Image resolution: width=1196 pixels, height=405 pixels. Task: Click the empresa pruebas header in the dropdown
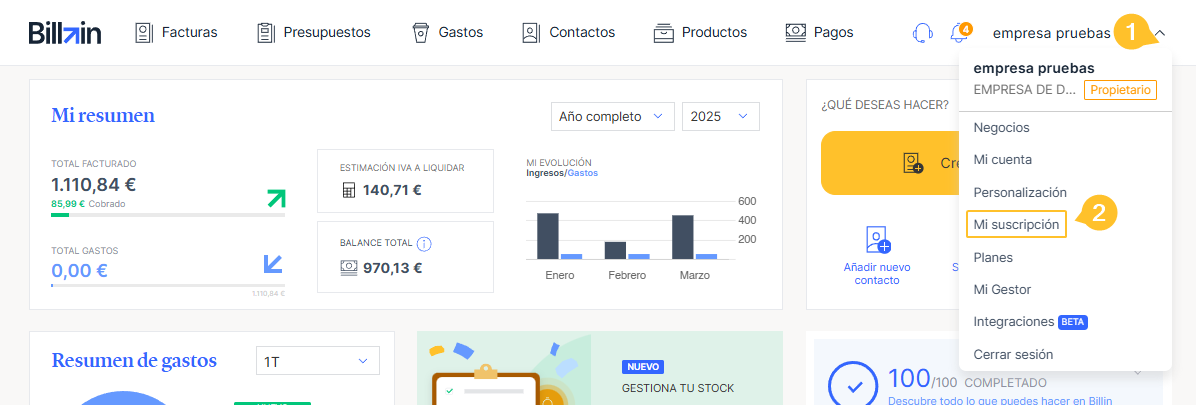click(x=1034, y=69)
